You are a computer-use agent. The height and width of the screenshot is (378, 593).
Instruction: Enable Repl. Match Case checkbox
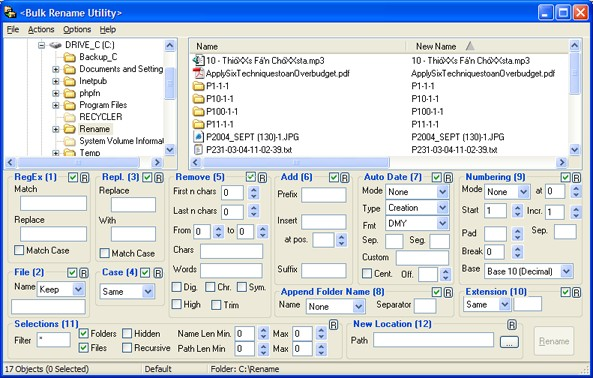pos(104,253)
